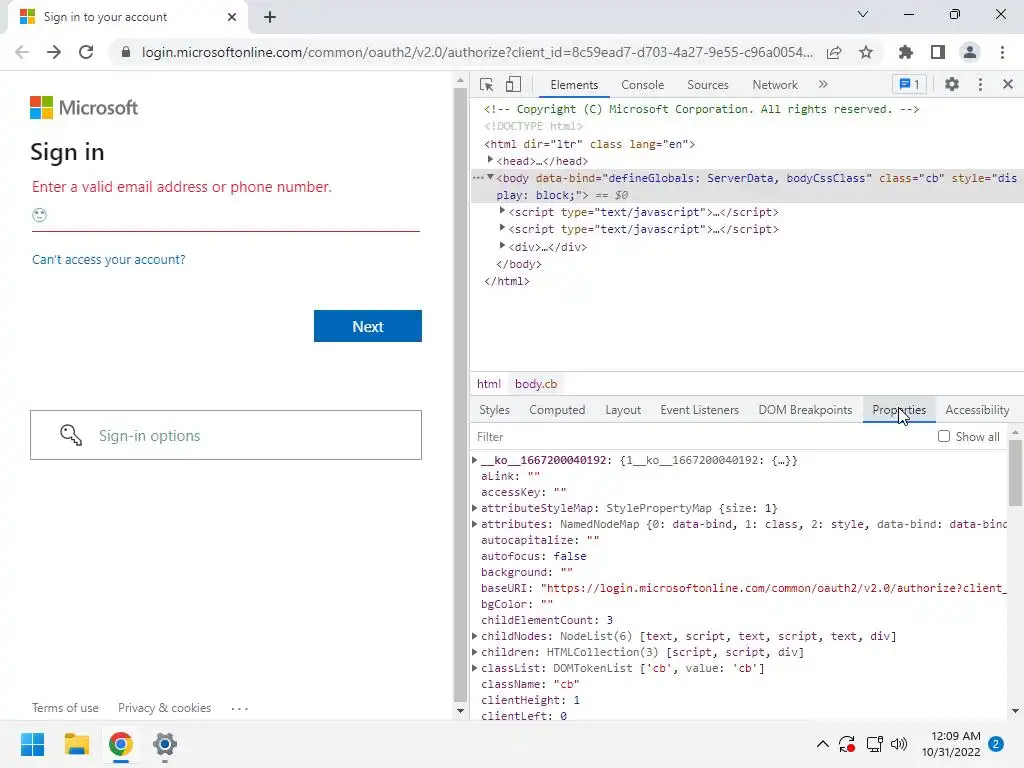Bookmark this tab star icon
The image size is (1024, 768).
[866, 52]
